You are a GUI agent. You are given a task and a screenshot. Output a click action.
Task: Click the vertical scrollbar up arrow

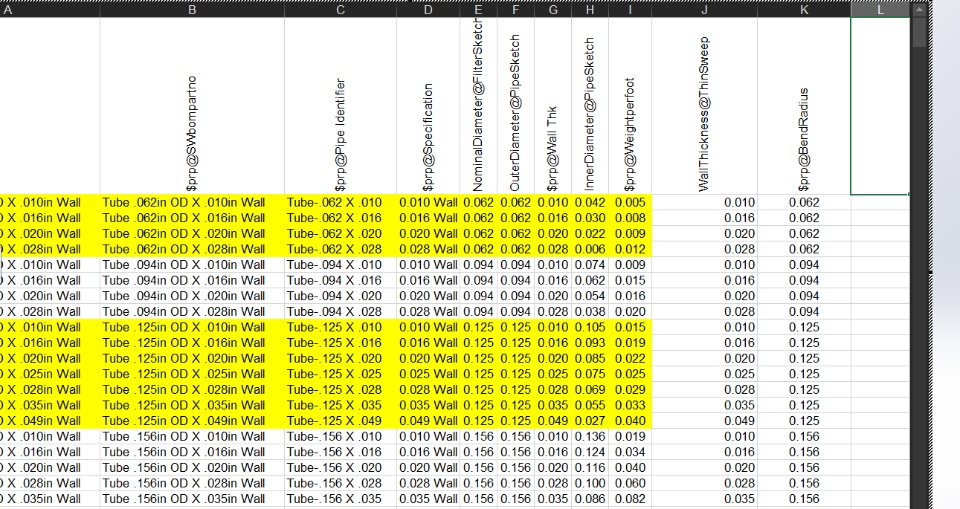coord(920,10)
